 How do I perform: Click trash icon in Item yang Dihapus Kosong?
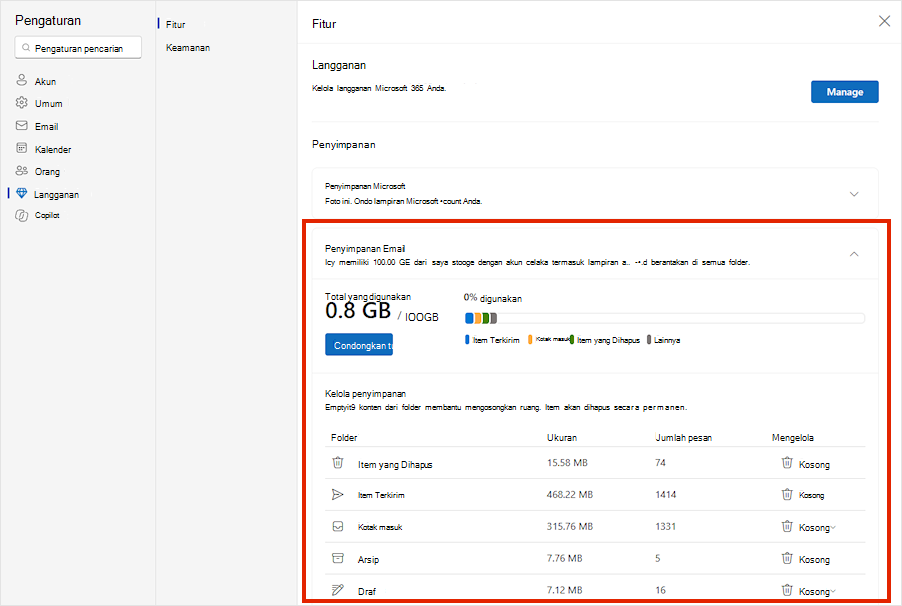(787, 463)
